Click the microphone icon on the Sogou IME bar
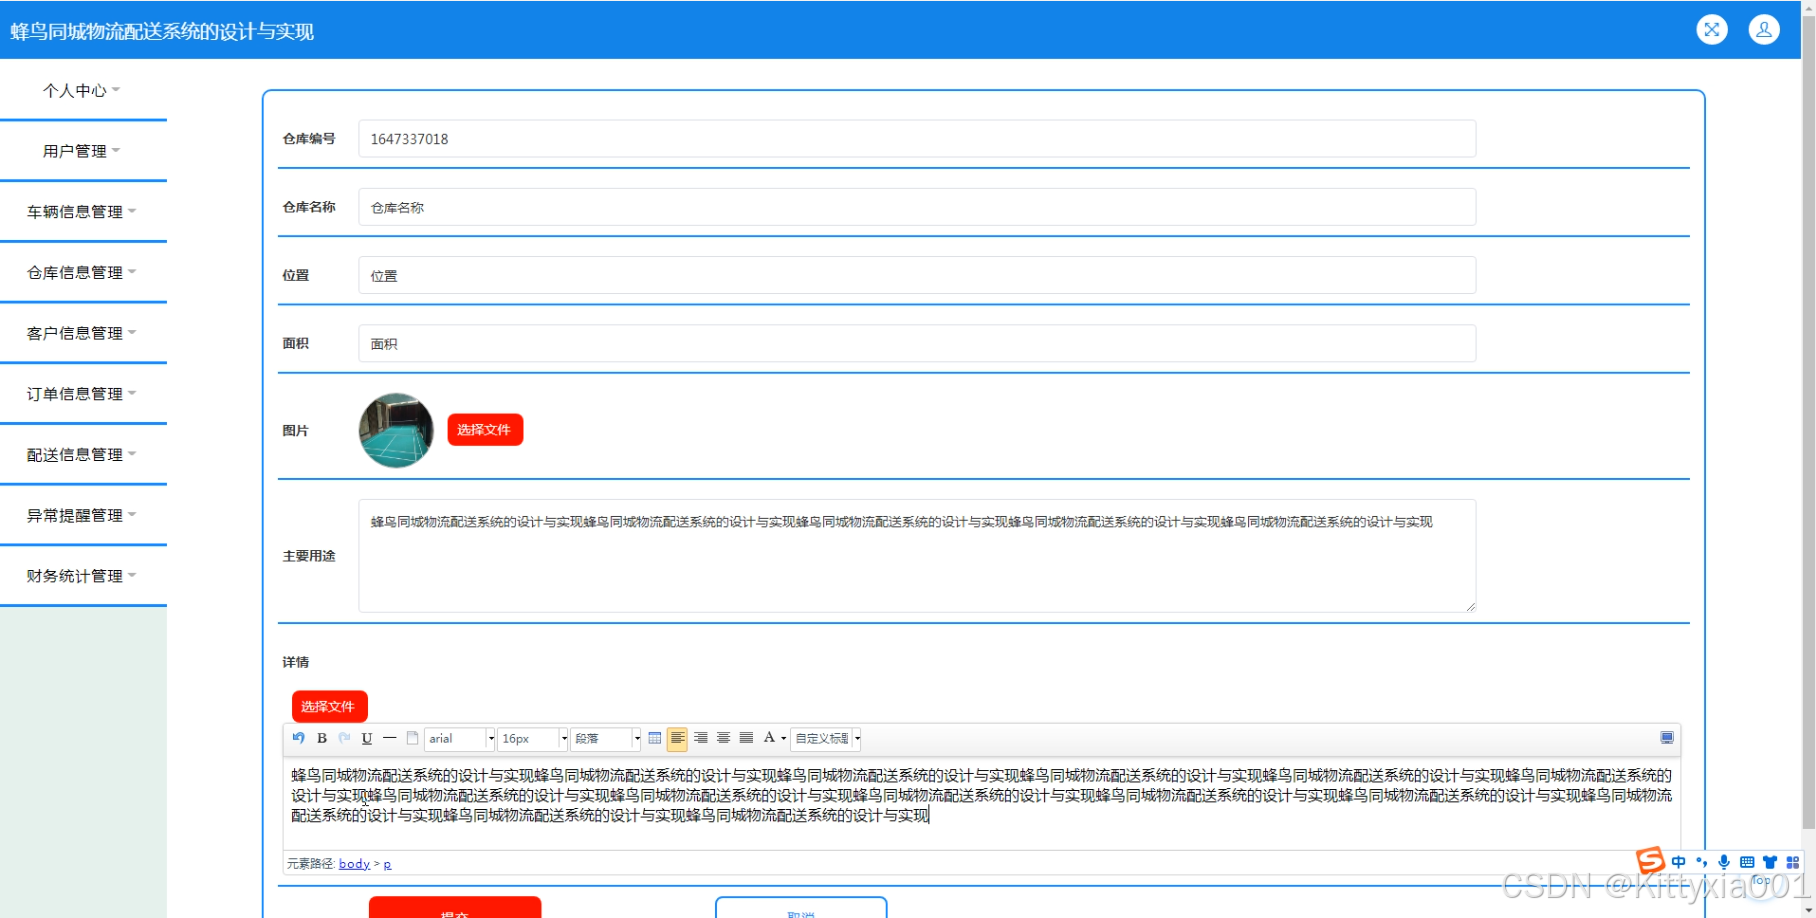Image resolution: width=1816 pixels, height=918 pixels. pos(1723,862)
